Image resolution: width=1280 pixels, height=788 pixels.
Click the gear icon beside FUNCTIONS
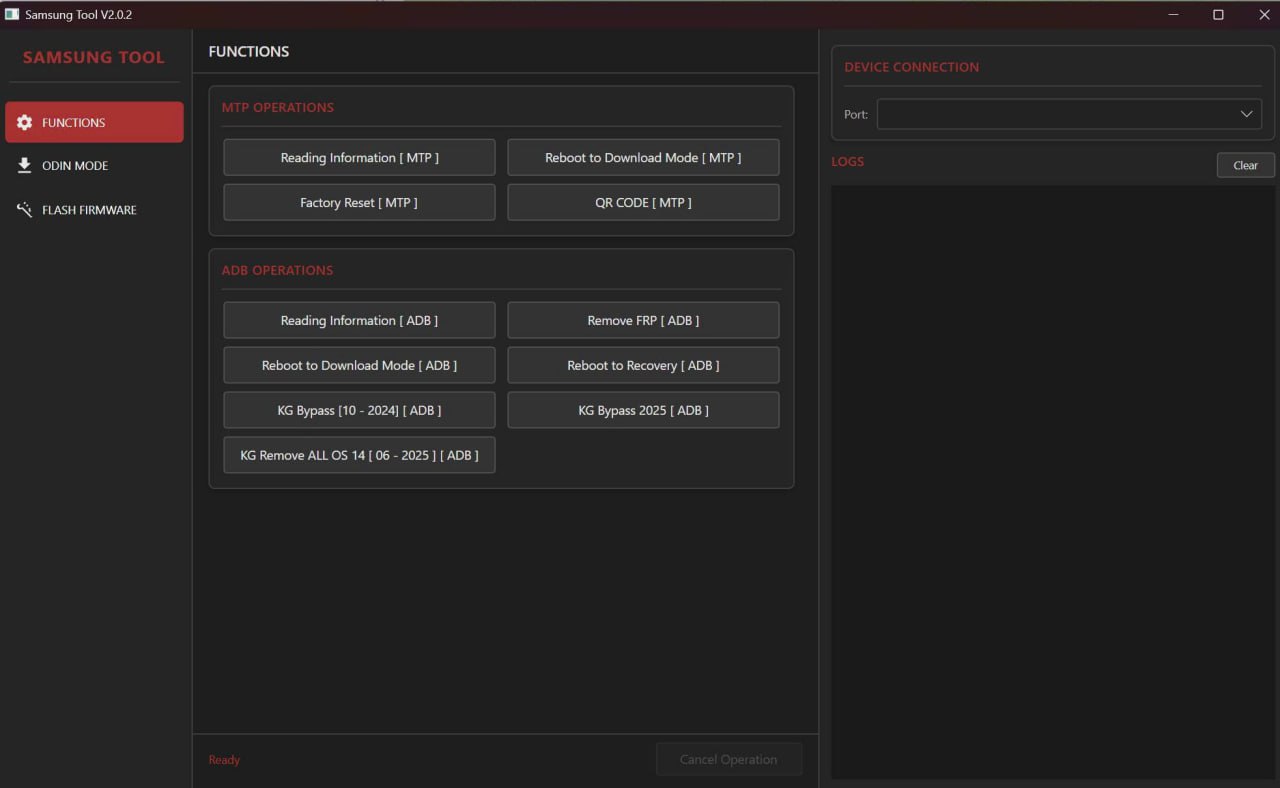[x=25, y=122]
